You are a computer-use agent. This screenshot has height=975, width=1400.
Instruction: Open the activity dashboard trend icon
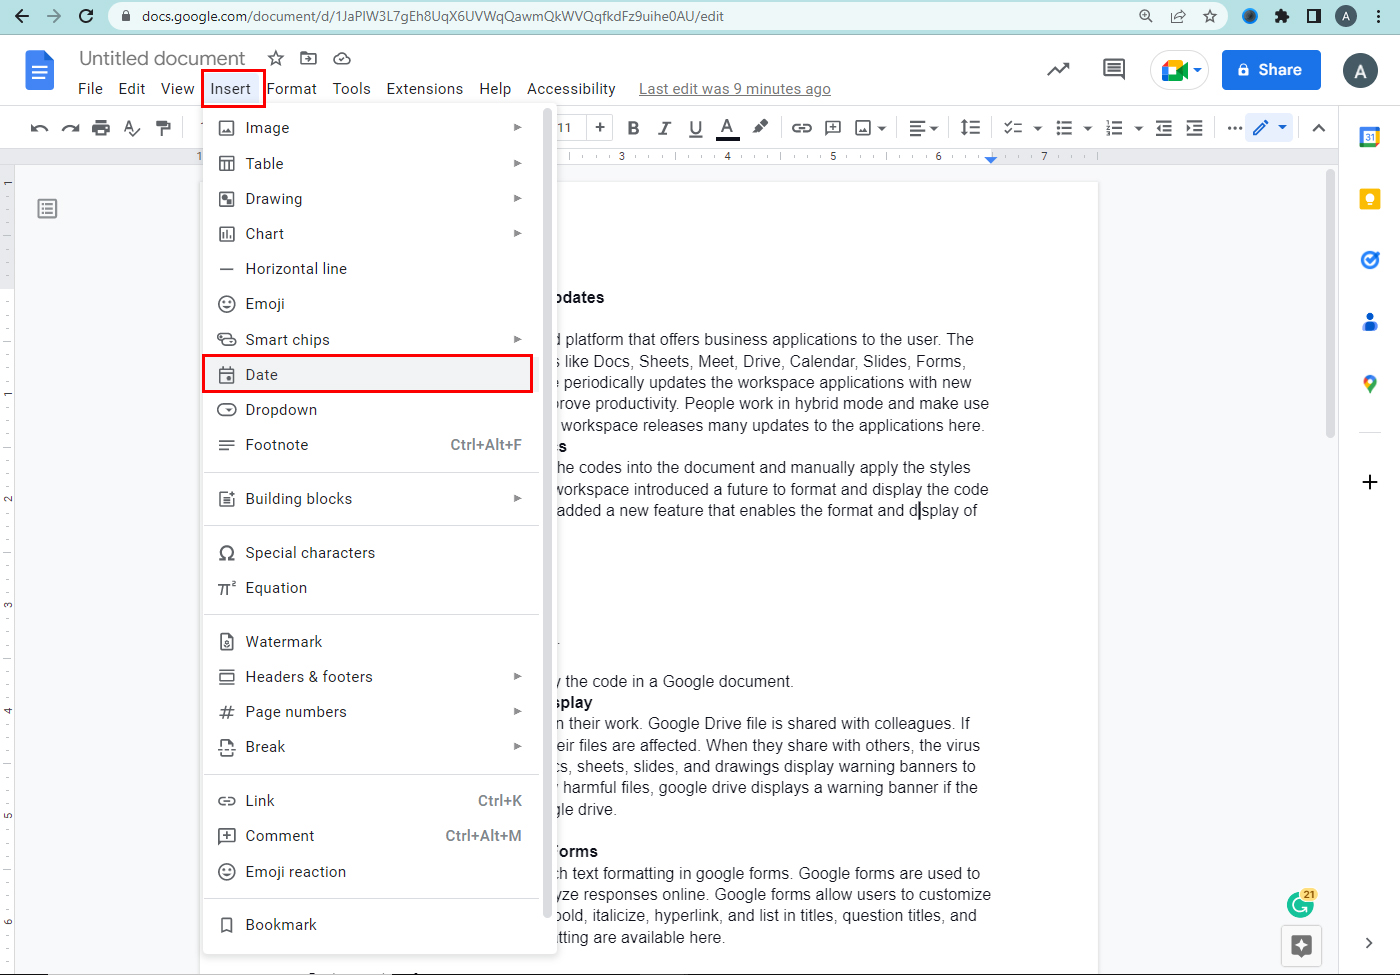1058,69
